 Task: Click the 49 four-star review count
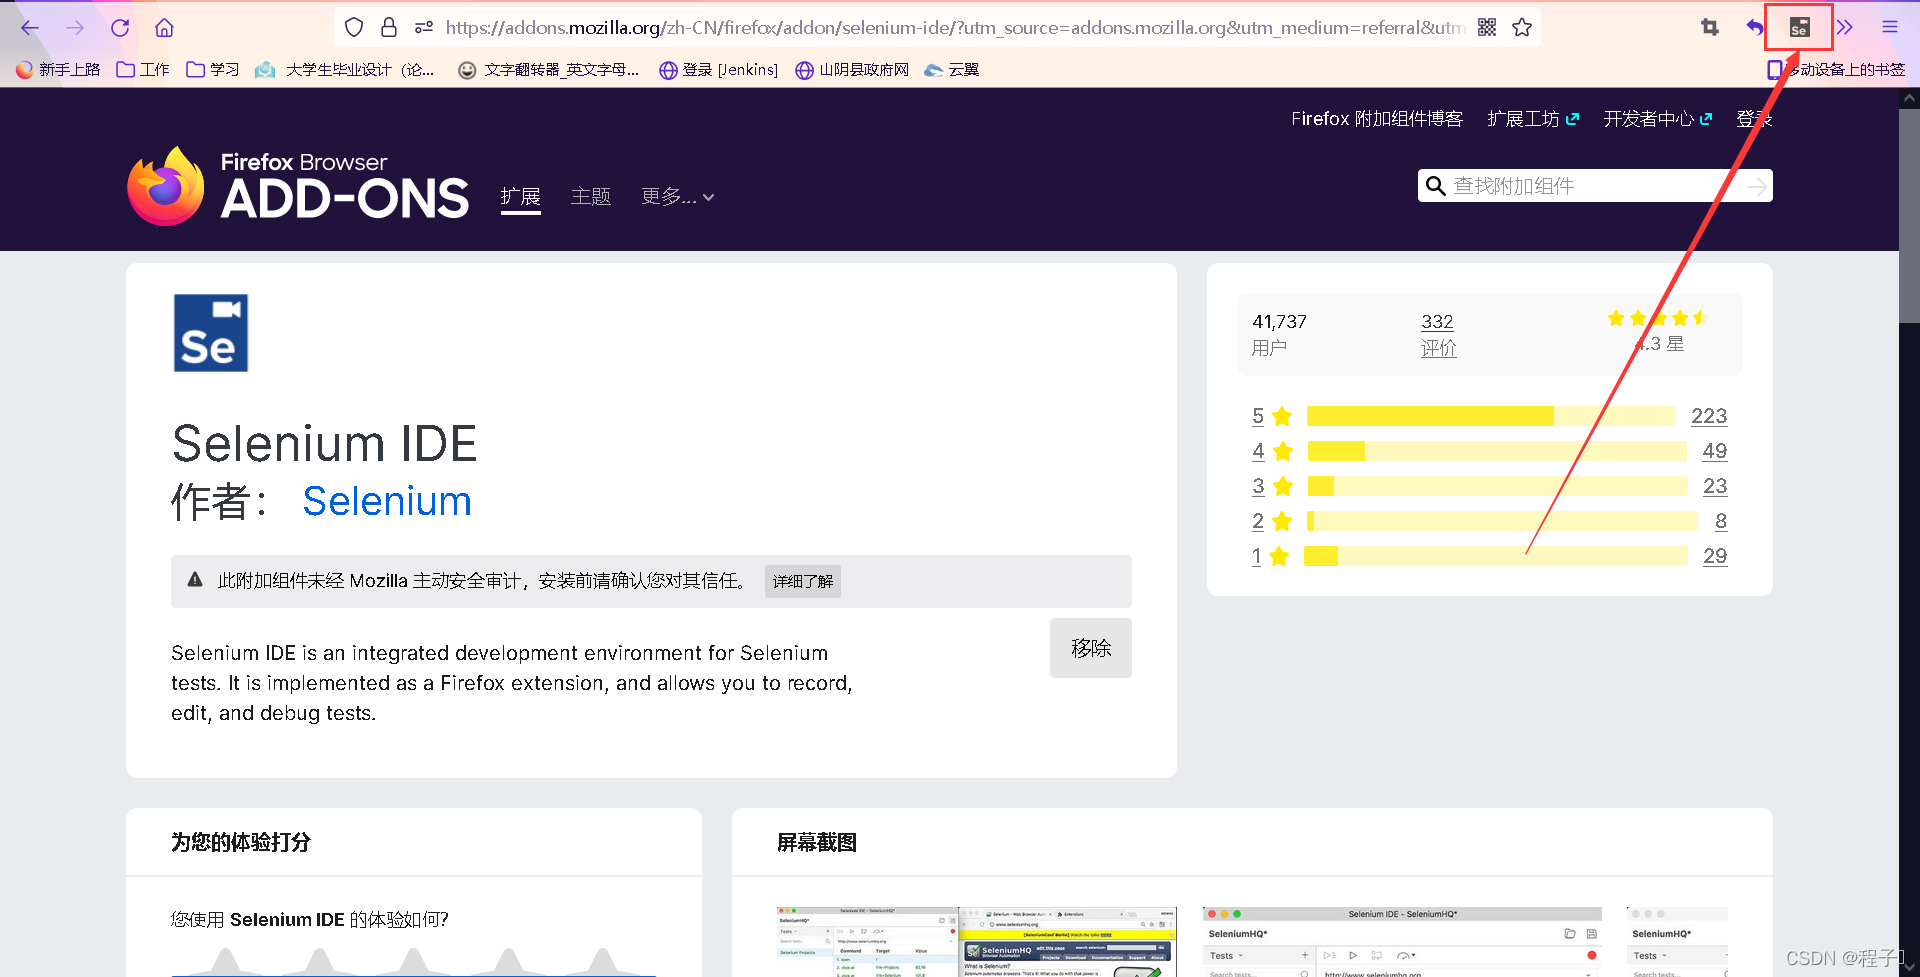click(x=1715, y=451)
